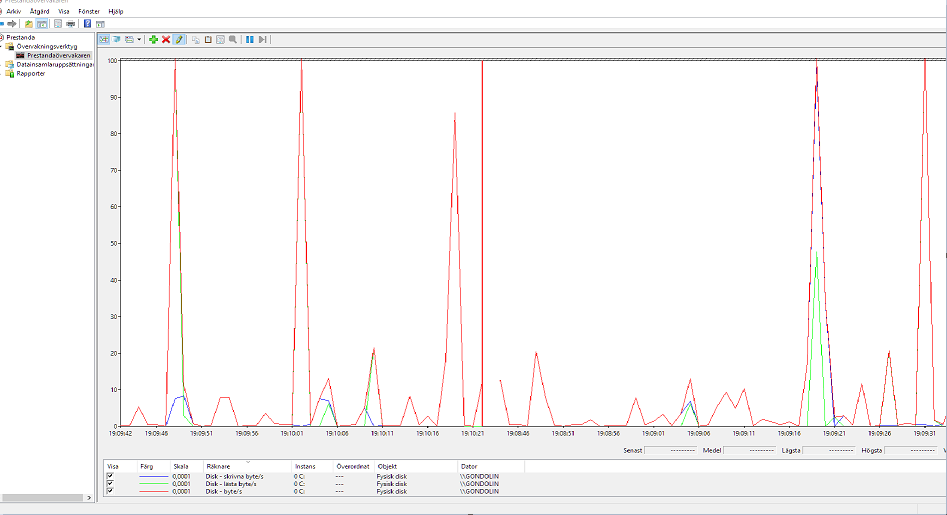Viewport: 947px width, 515px height.
Task: Delete the selected counter with the red X
Action: (x=166, y=39)
